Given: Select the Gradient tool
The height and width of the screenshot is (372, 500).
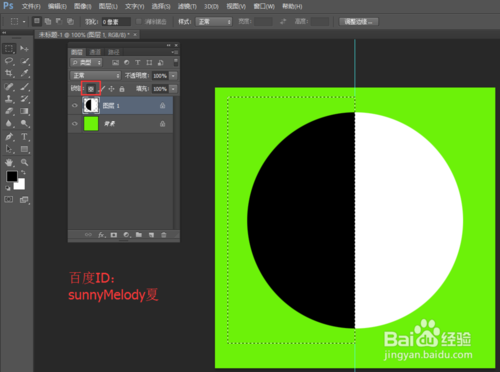Looking at the screenshot, I should (24, 111).
